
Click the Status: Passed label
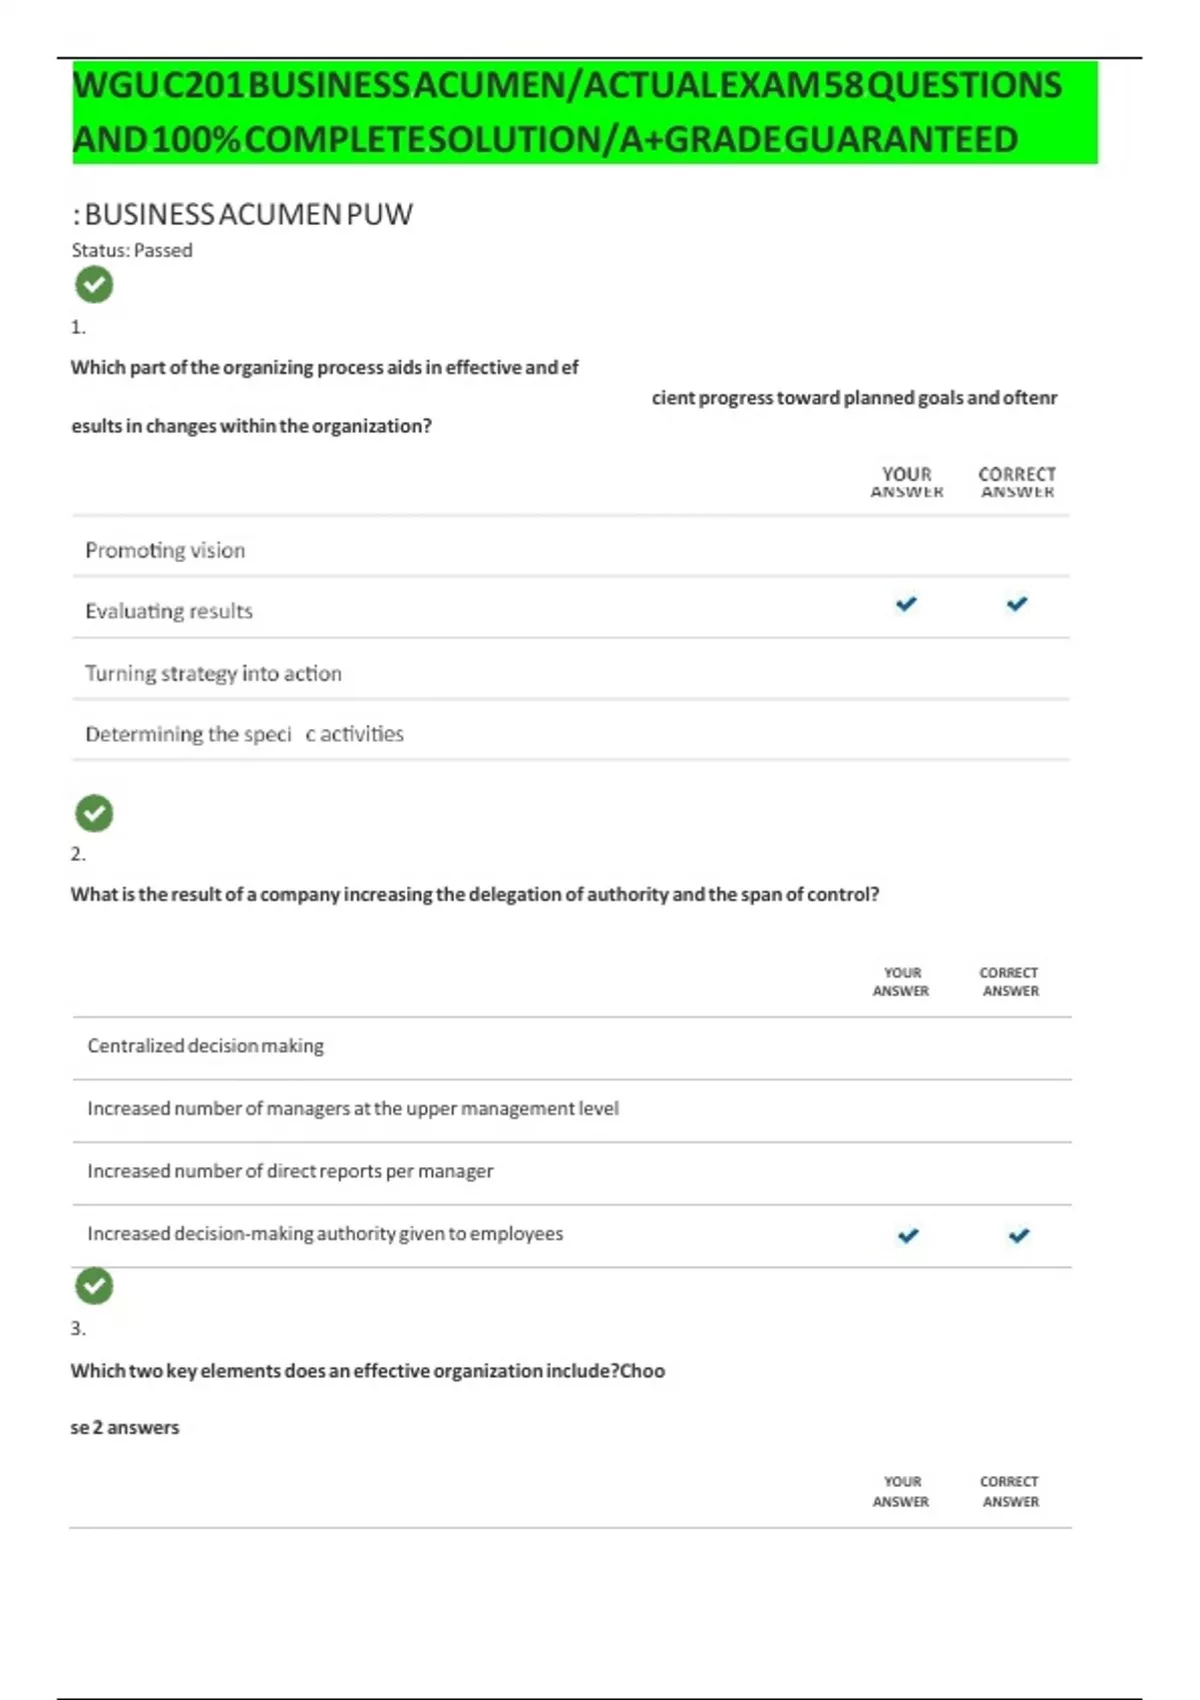(x=132, y=250)
